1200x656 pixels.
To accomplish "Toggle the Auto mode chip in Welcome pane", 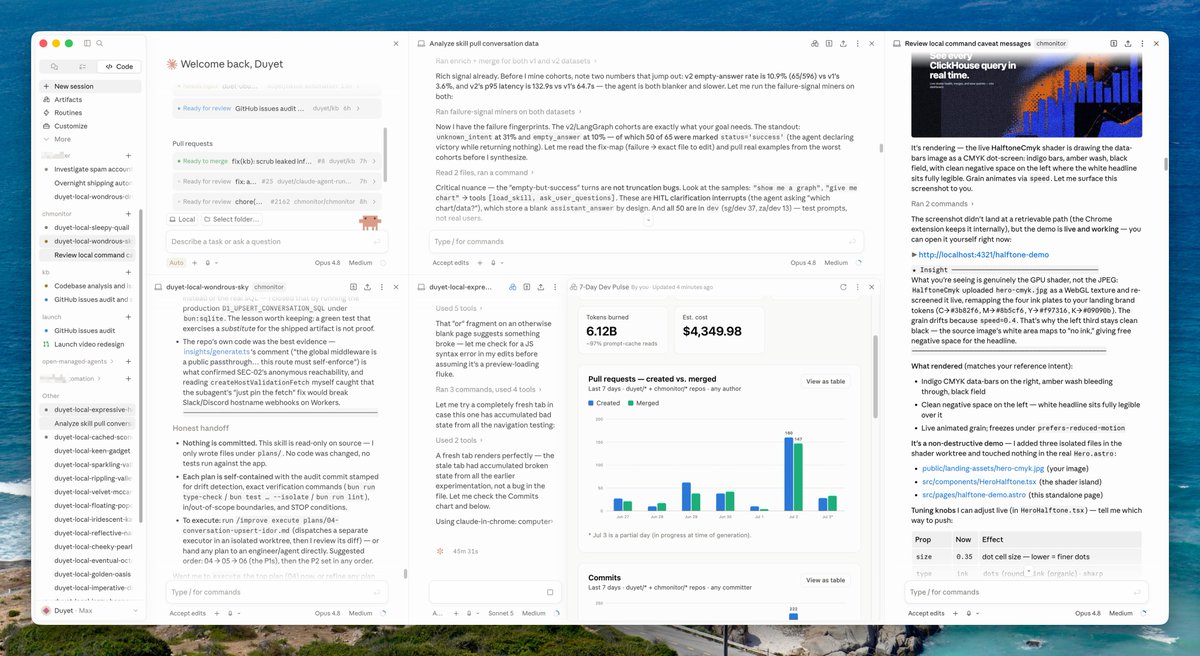I will coord(176,263).
